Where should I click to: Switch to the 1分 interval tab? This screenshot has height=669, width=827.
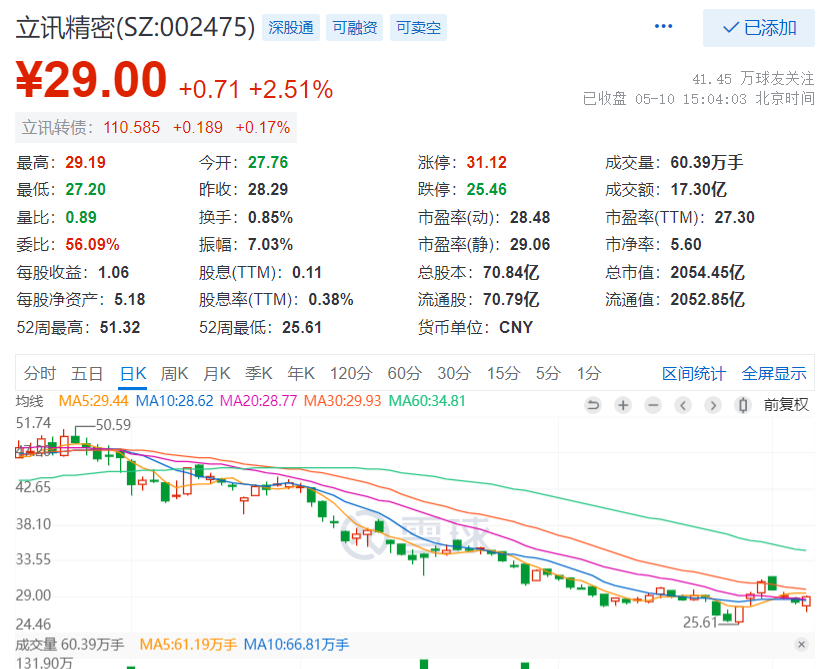pos(589,374)
